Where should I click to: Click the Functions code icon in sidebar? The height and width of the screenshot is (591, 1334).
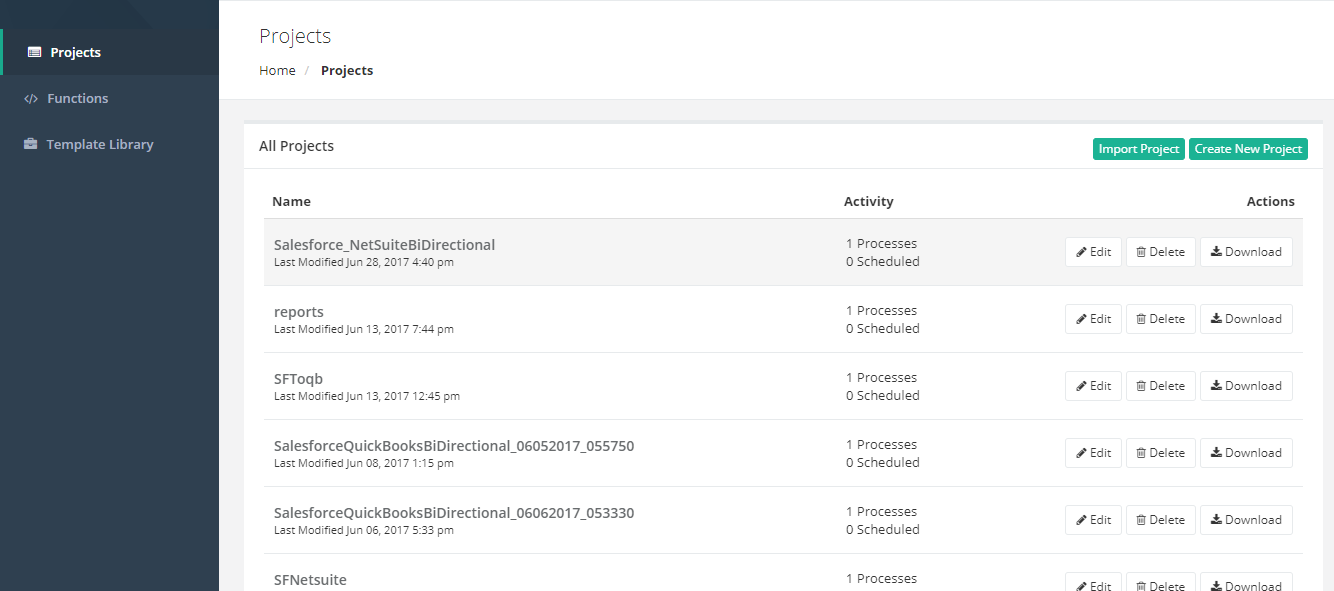click(x=31, y=99)
